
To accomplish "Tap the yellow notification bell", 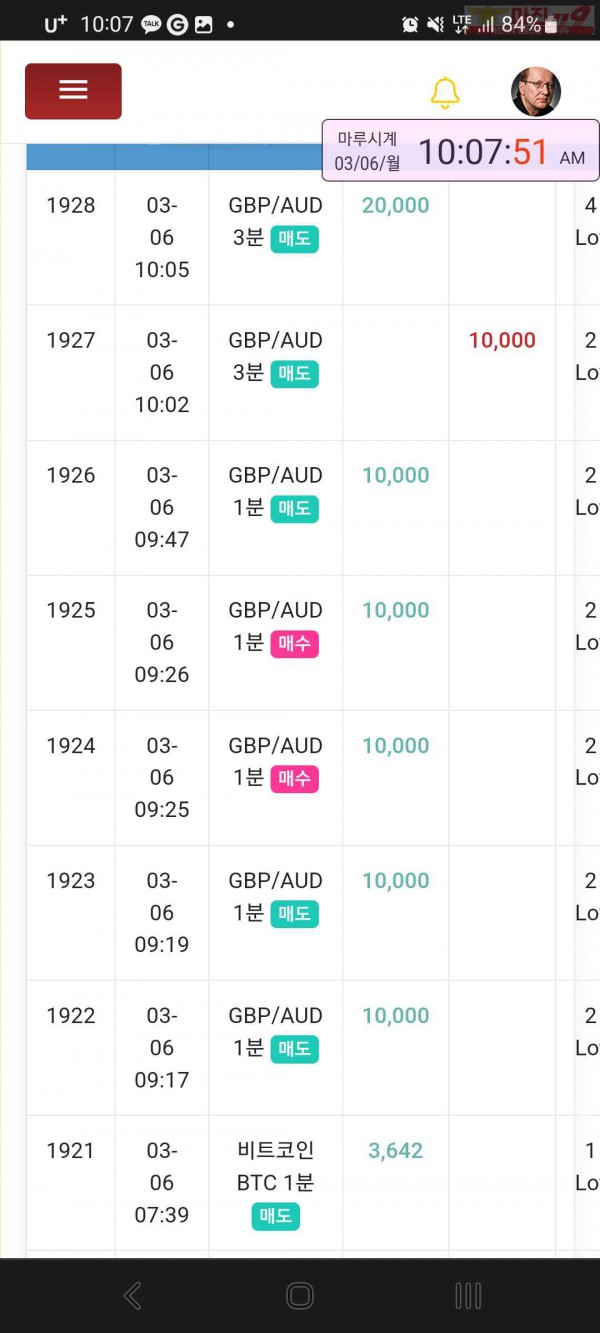I will 445,92.
